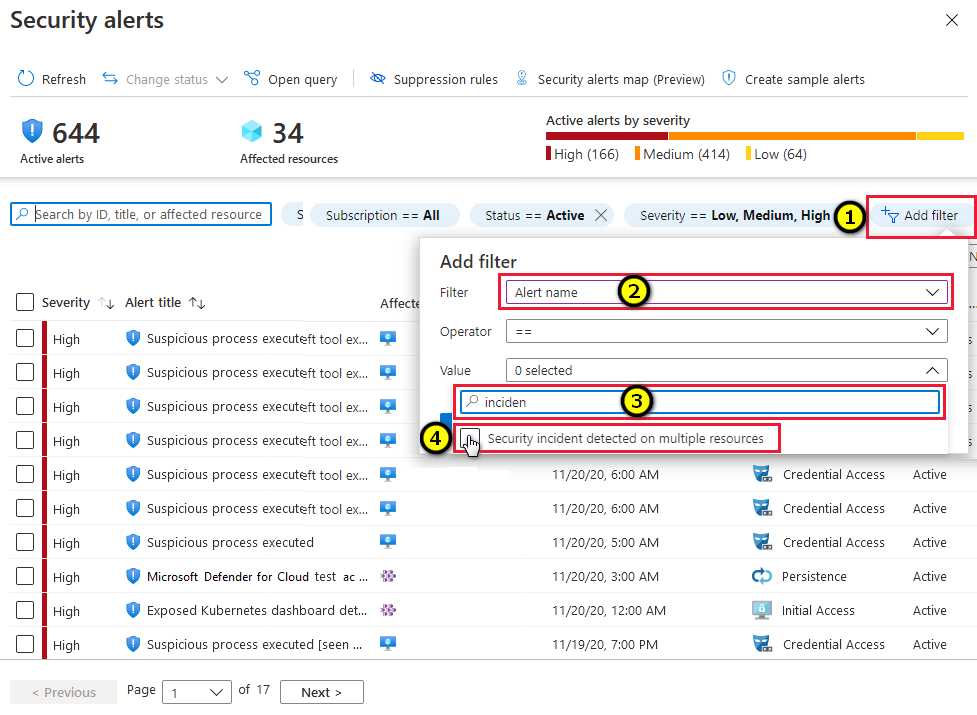Collapse the Value selection list
The height and width of the screenshot is (715, 977).
tap(932, 370)
